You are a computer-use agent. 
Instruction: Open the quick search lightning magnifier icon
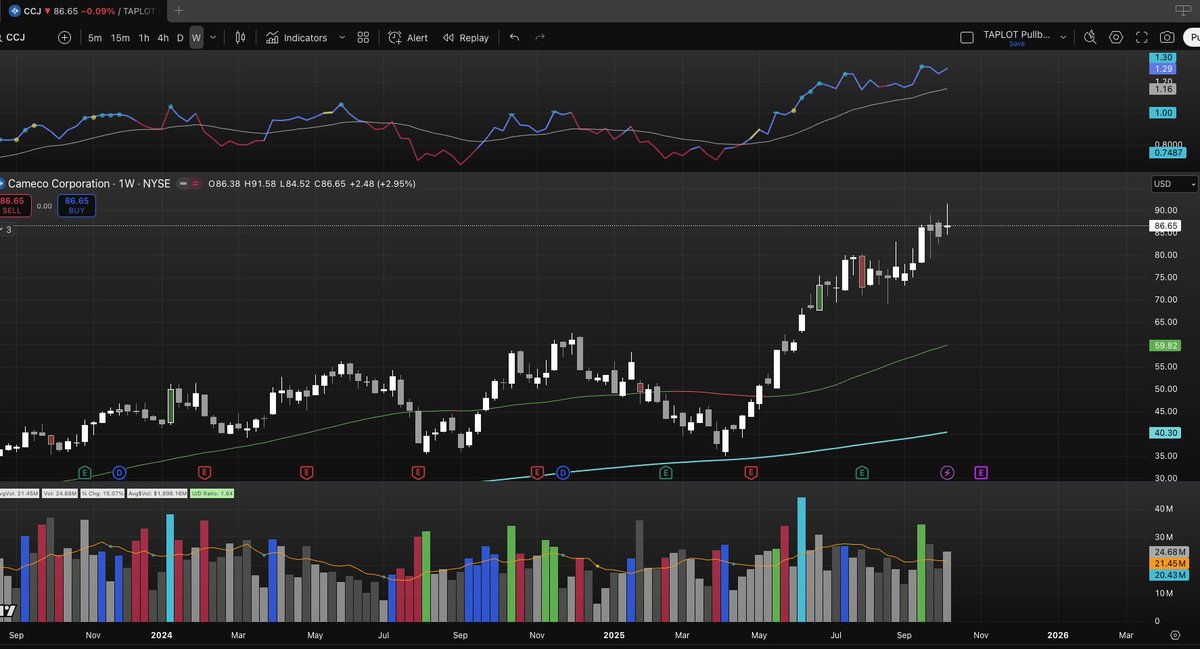coord(1090,37)
